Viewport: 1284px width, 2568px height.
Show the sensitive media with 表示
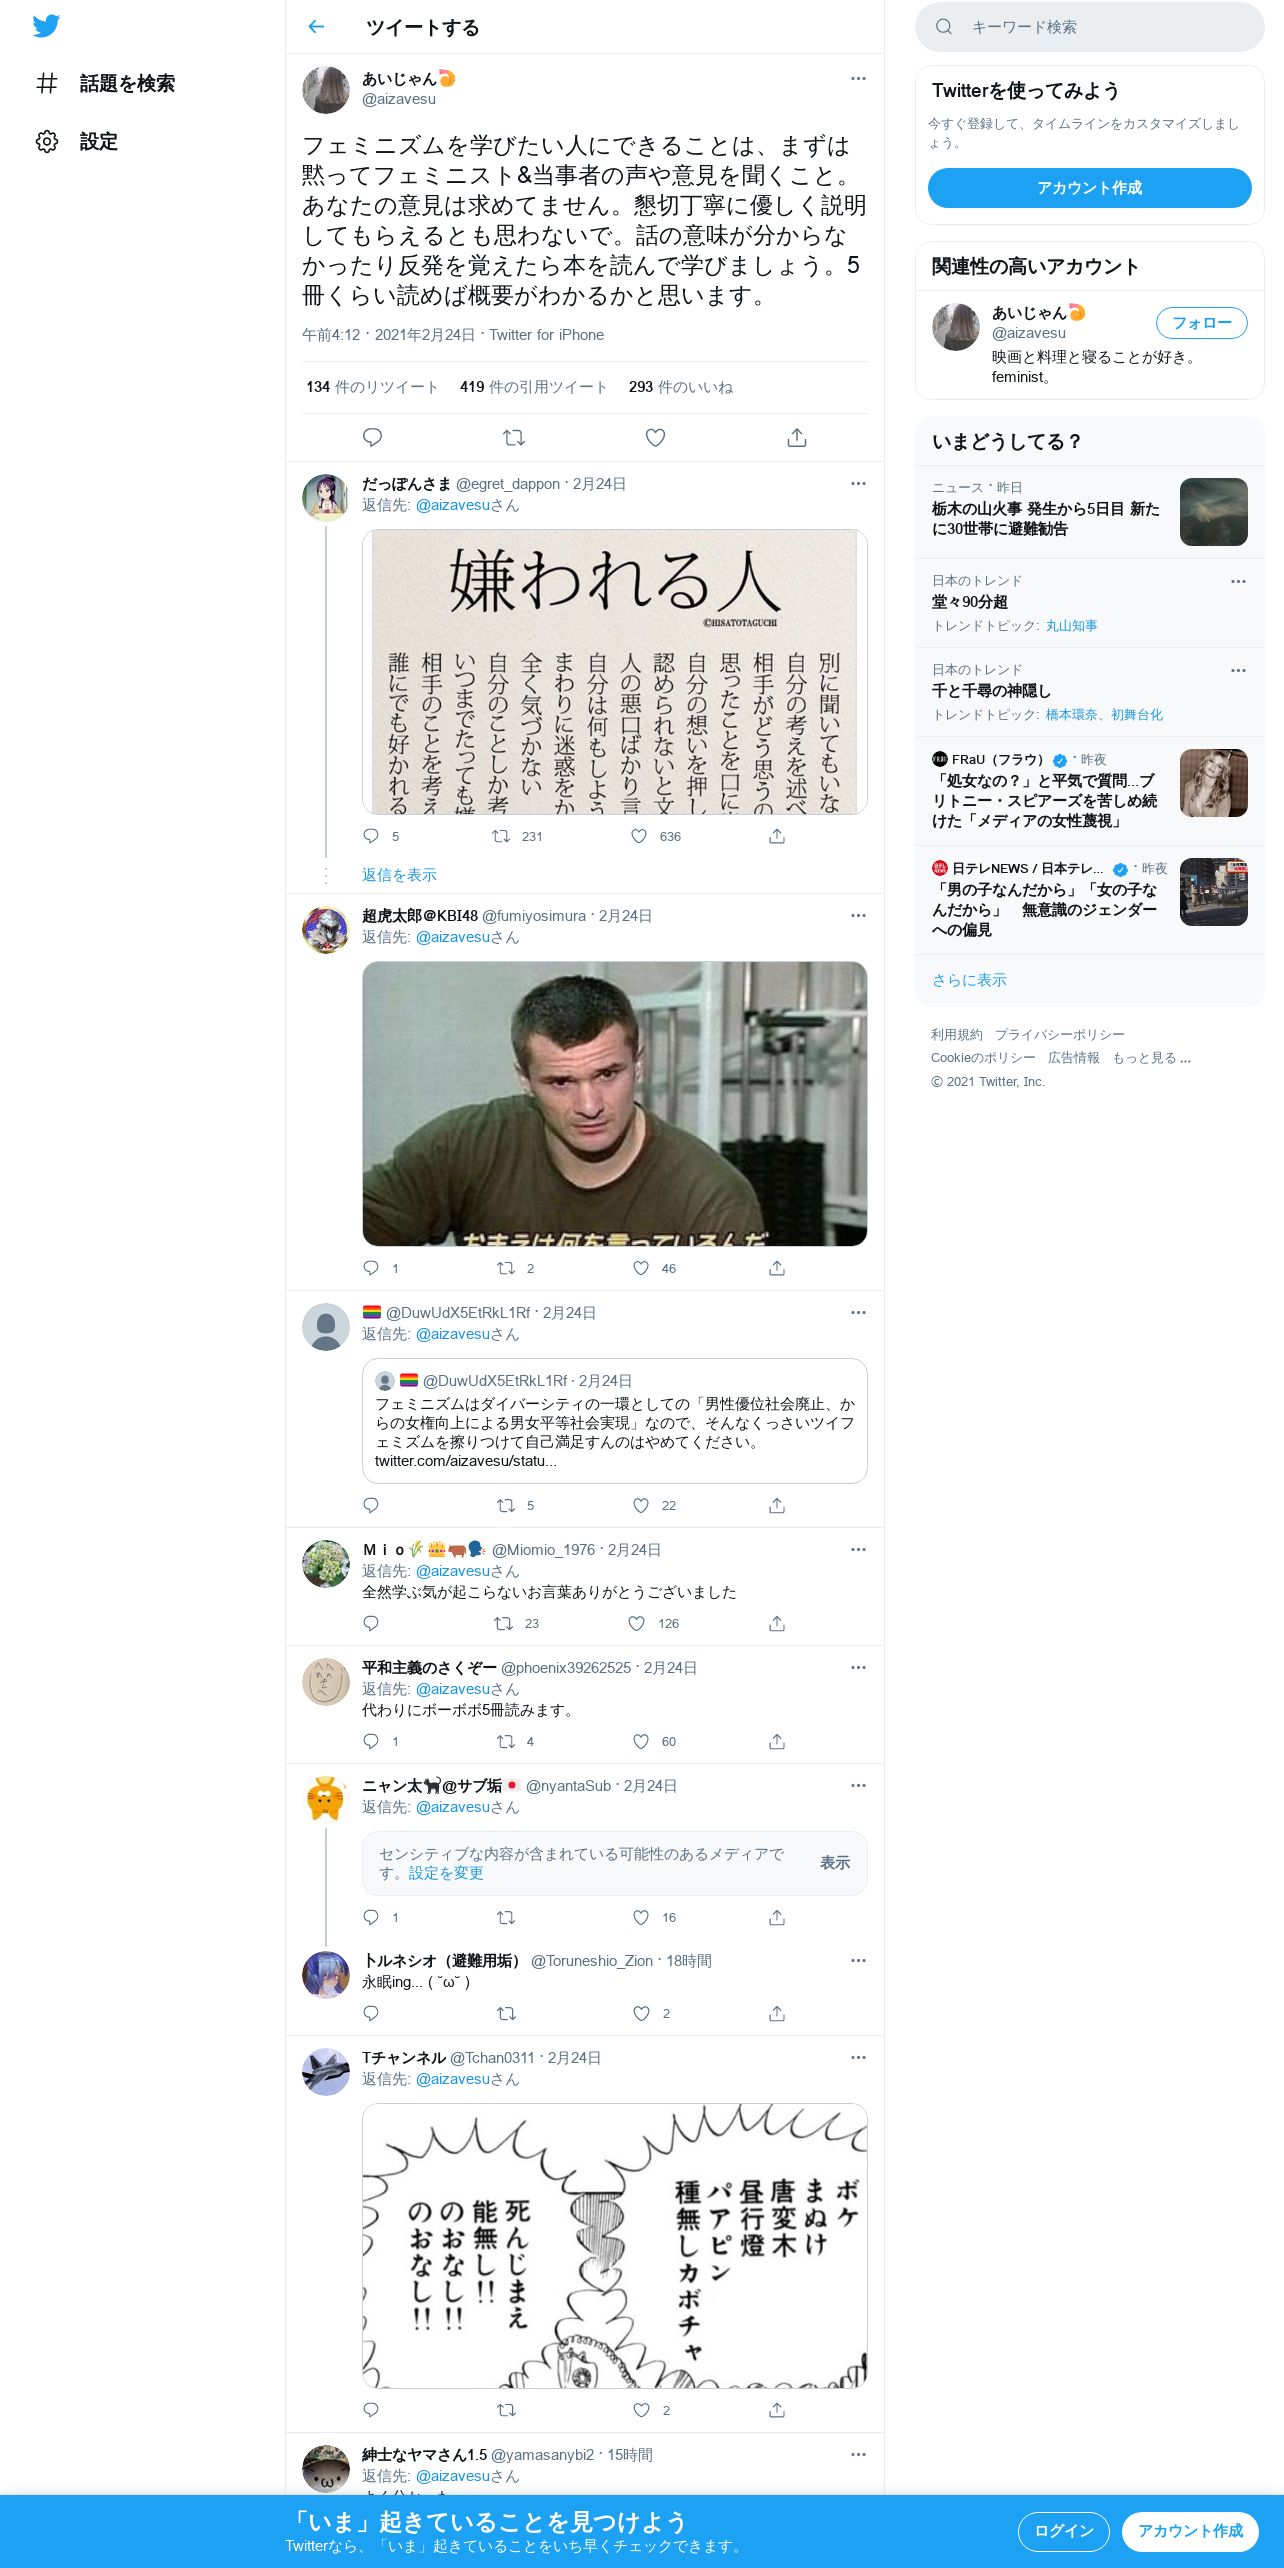835,1862
